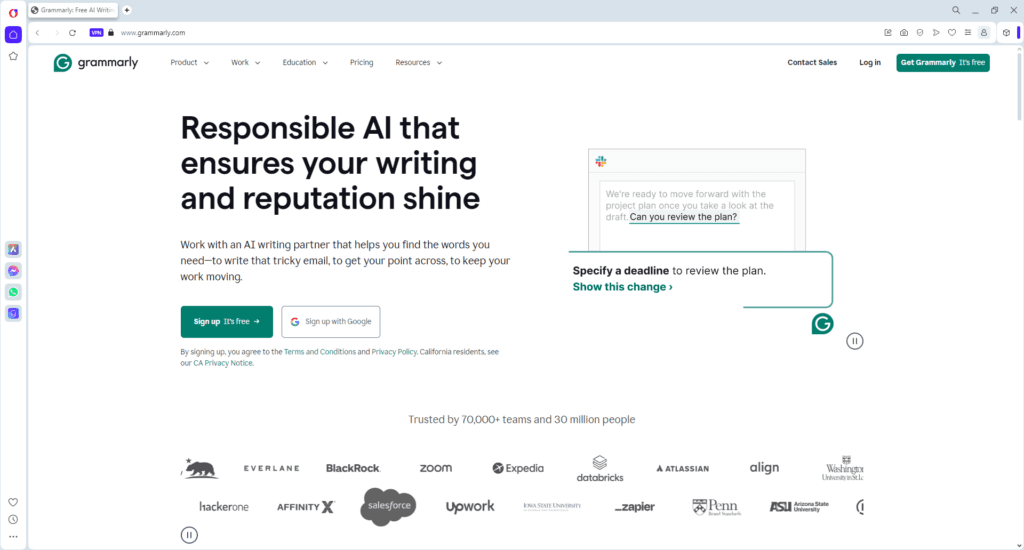Click the Affinity X logo
The image size is (1024, 550).
[x=306, y=507]
